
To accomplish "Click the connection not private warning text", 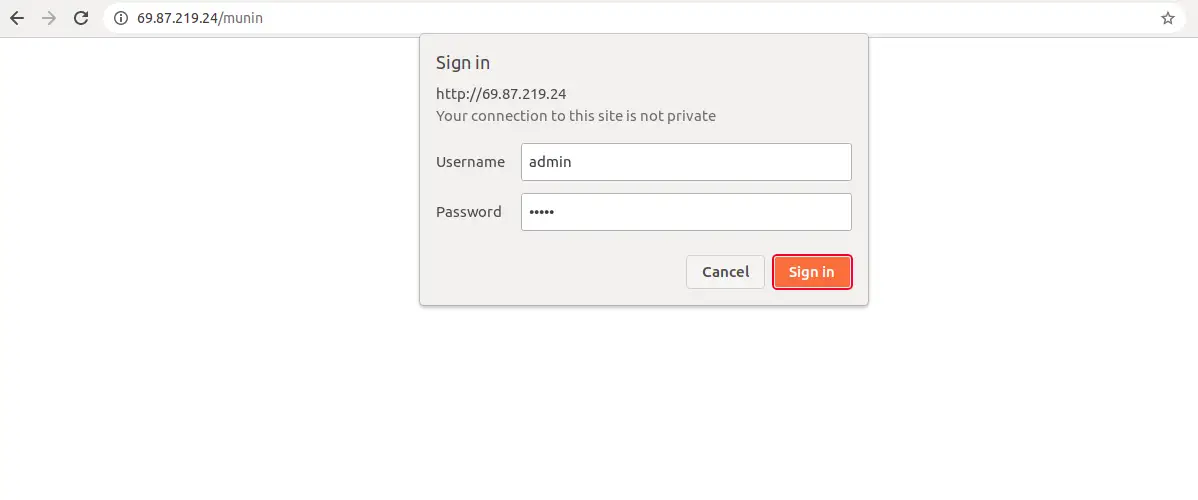I will [x=575, y=116].
